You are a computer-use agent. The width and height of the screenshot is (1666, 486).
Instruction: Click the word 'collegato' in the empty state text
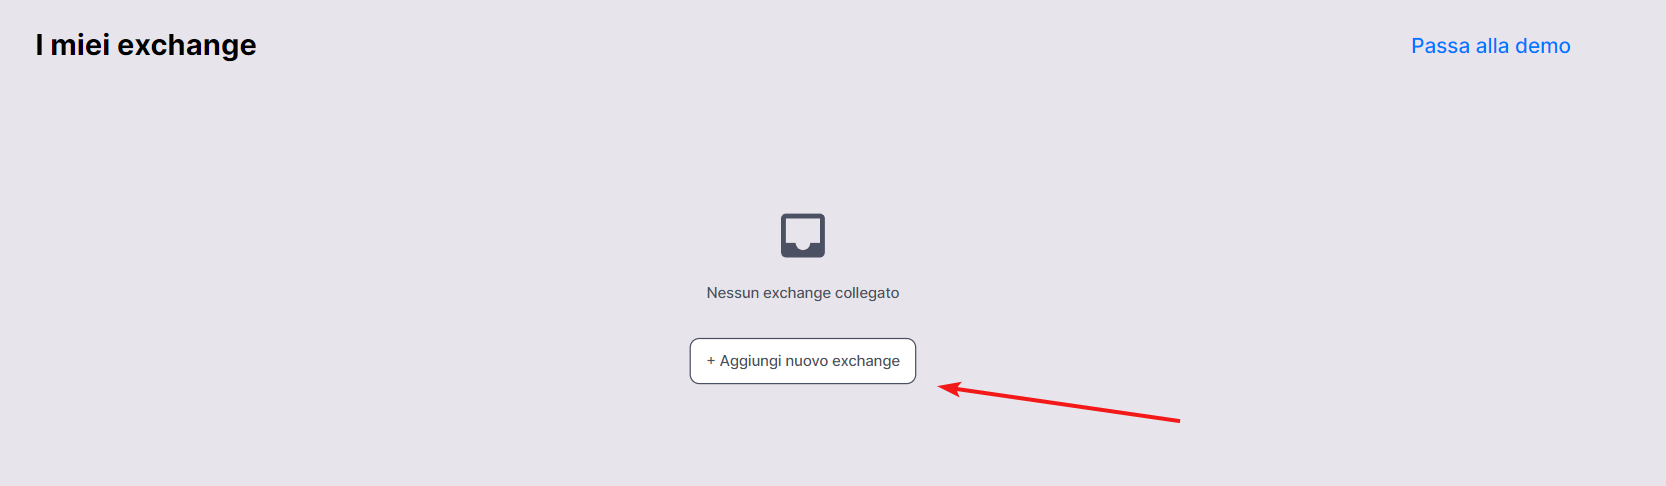tap(867, 293)
